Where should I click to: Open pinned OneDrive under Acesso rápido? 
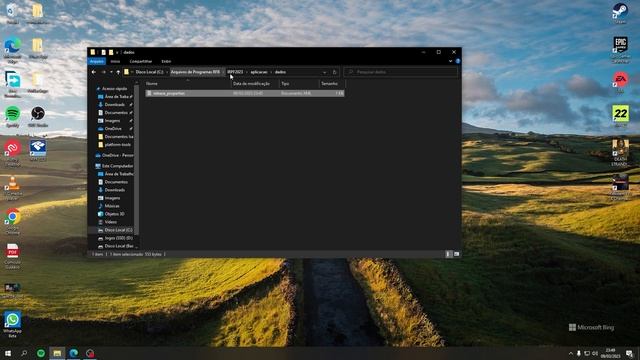[x=112, y=129]
